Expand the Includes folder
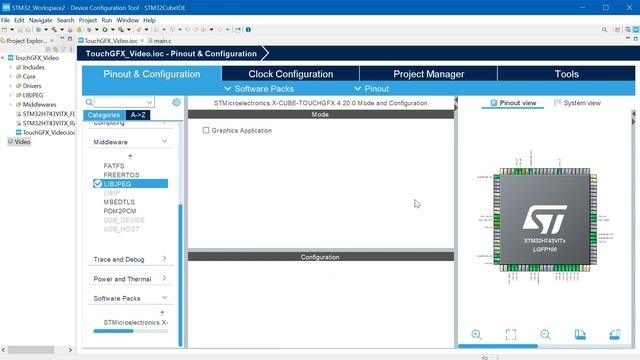This screenshot has width=640, height=360. [11, 67]
